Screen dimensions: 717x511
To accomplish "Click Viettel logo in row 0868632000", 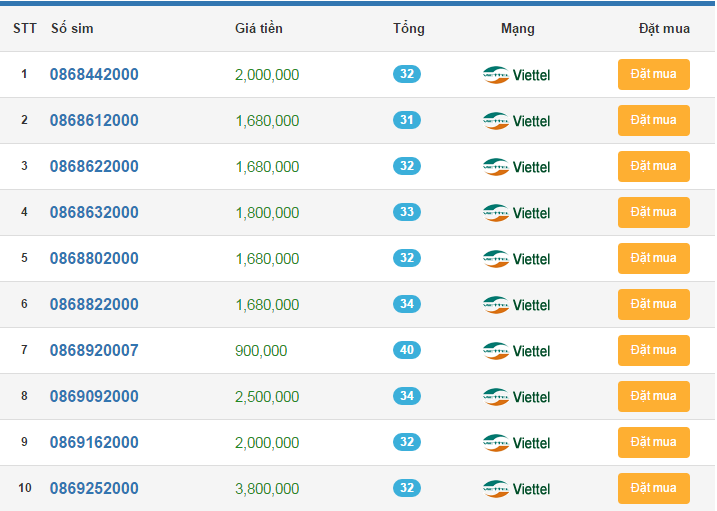I will [516, 213].
